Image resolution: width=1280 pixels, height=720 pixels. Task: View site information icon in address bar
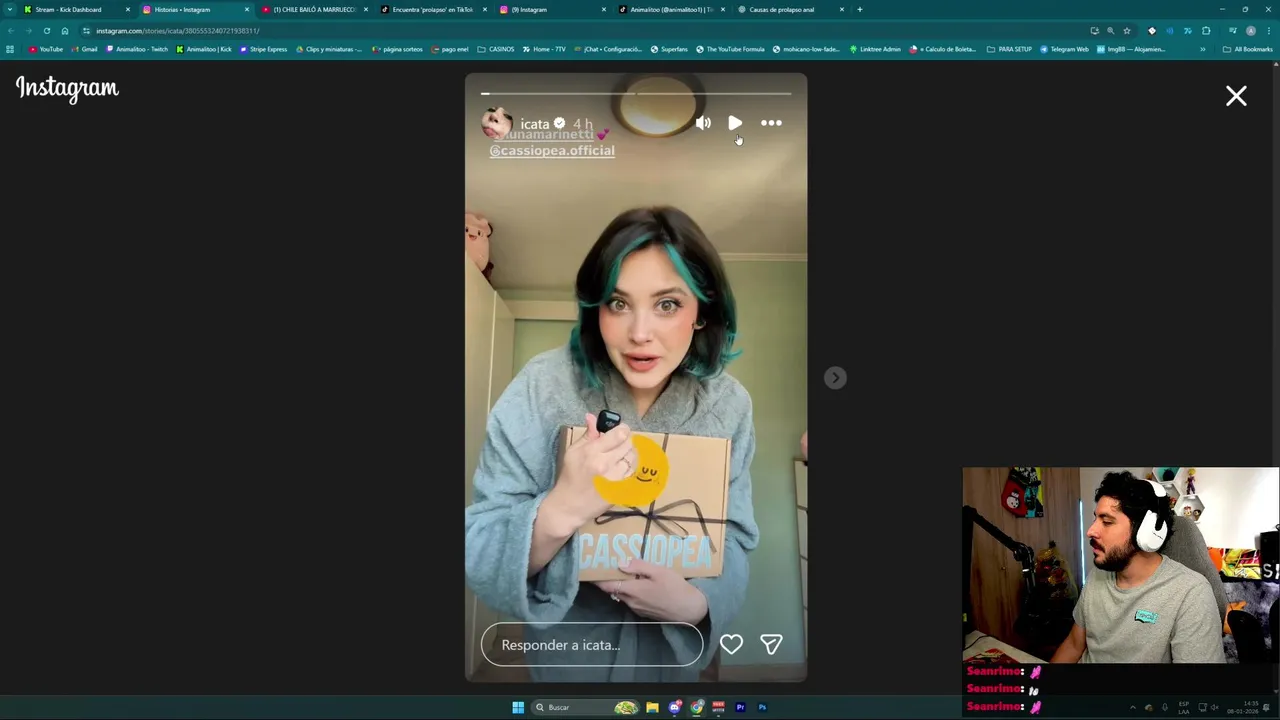(85, 31)
